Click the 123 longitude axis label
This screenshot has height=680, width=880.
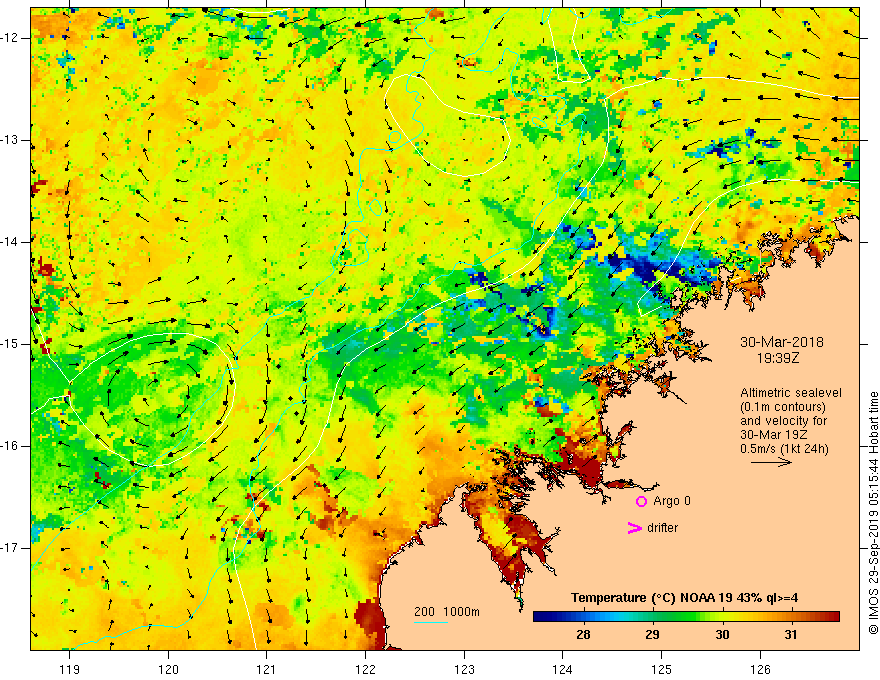tap(464, 669)
